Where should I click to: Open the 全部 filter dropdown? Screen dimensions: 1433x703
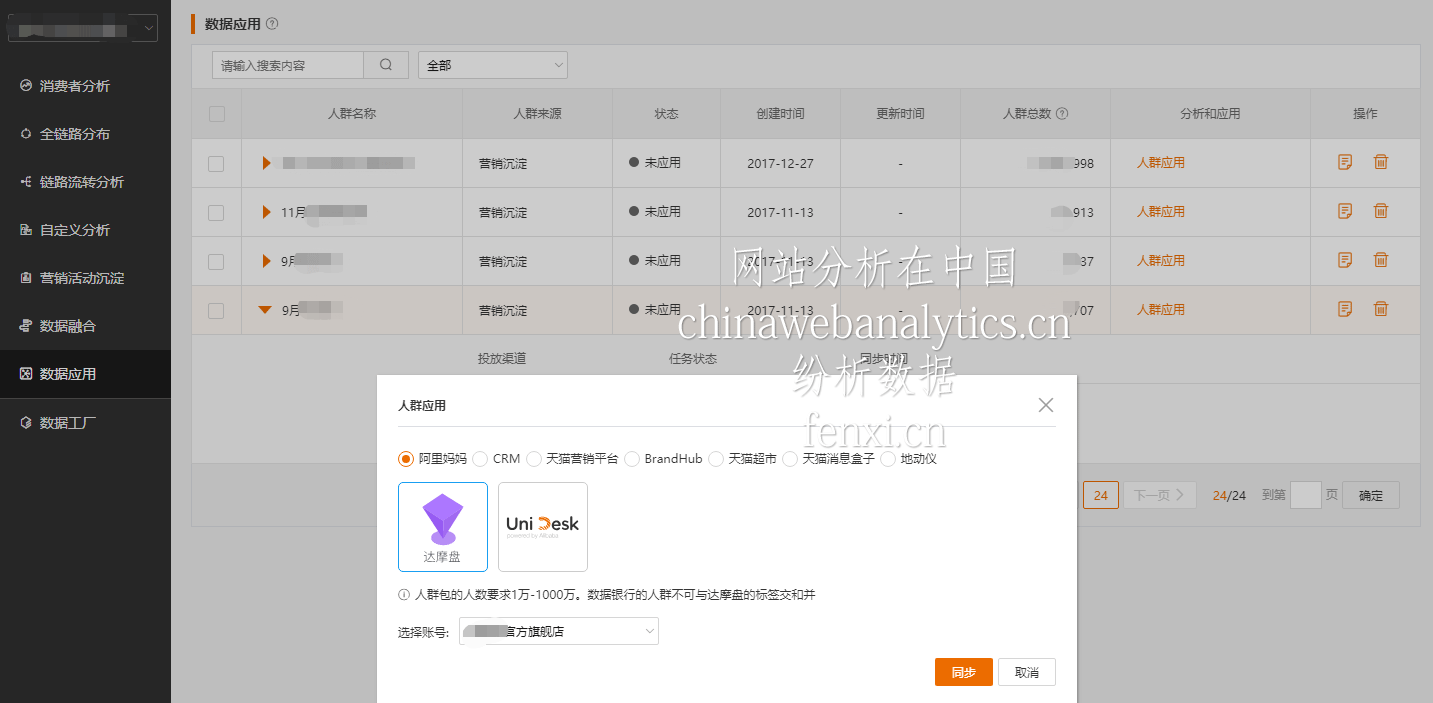[x=492, y=65]
